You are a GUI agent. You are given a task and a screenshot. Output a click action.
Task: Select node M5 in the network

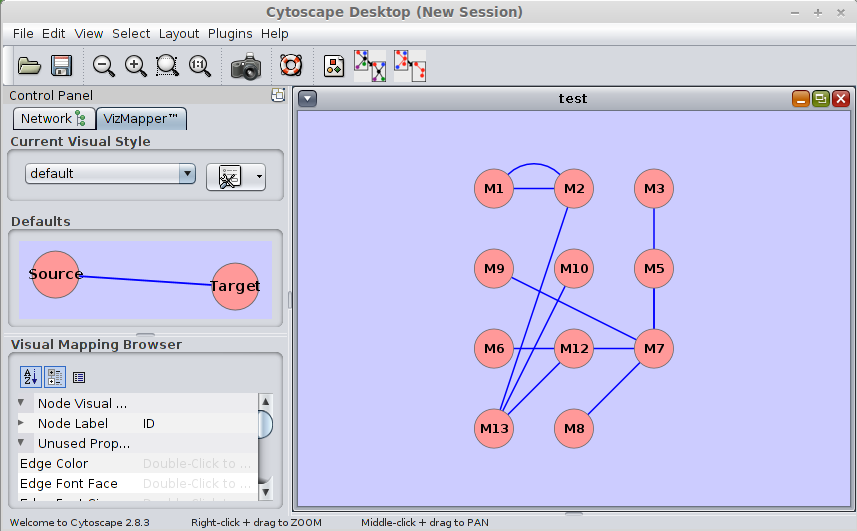click(x=654, y=268)
